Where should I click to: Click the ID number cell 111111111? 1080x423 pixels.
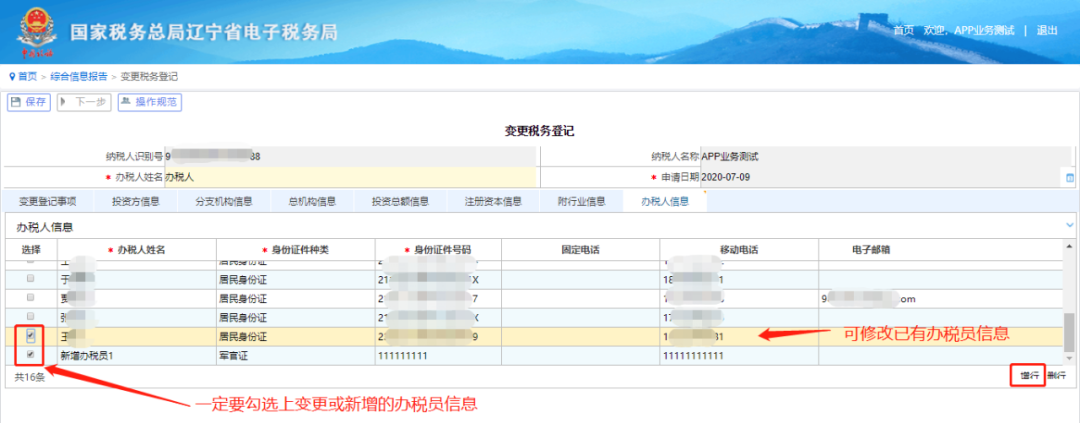pos(438,355)
